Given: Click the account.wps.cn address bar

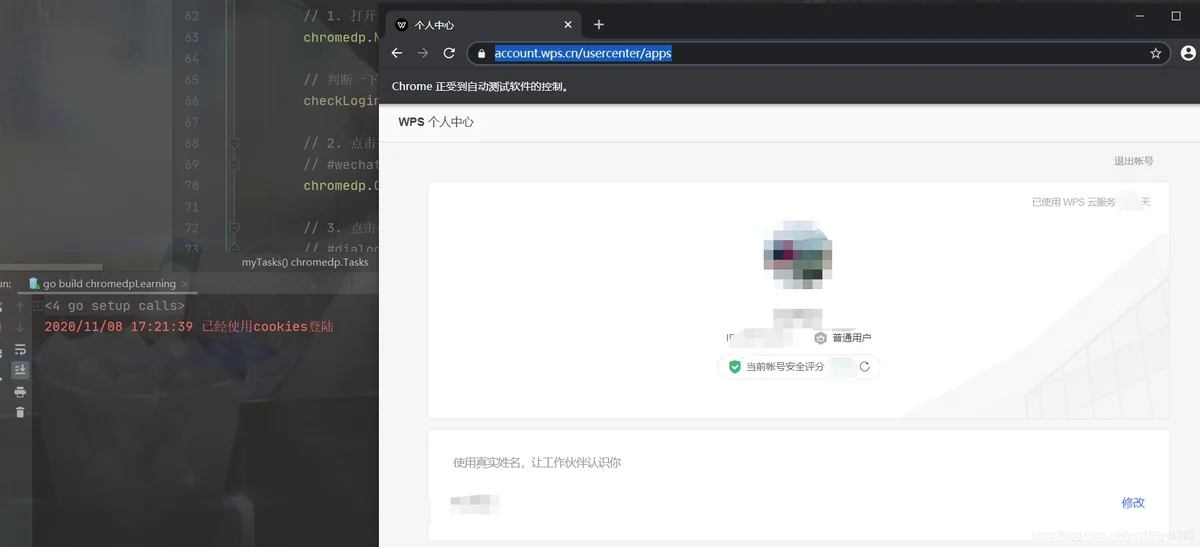Looking at the screenshot, I should (818, 53).
